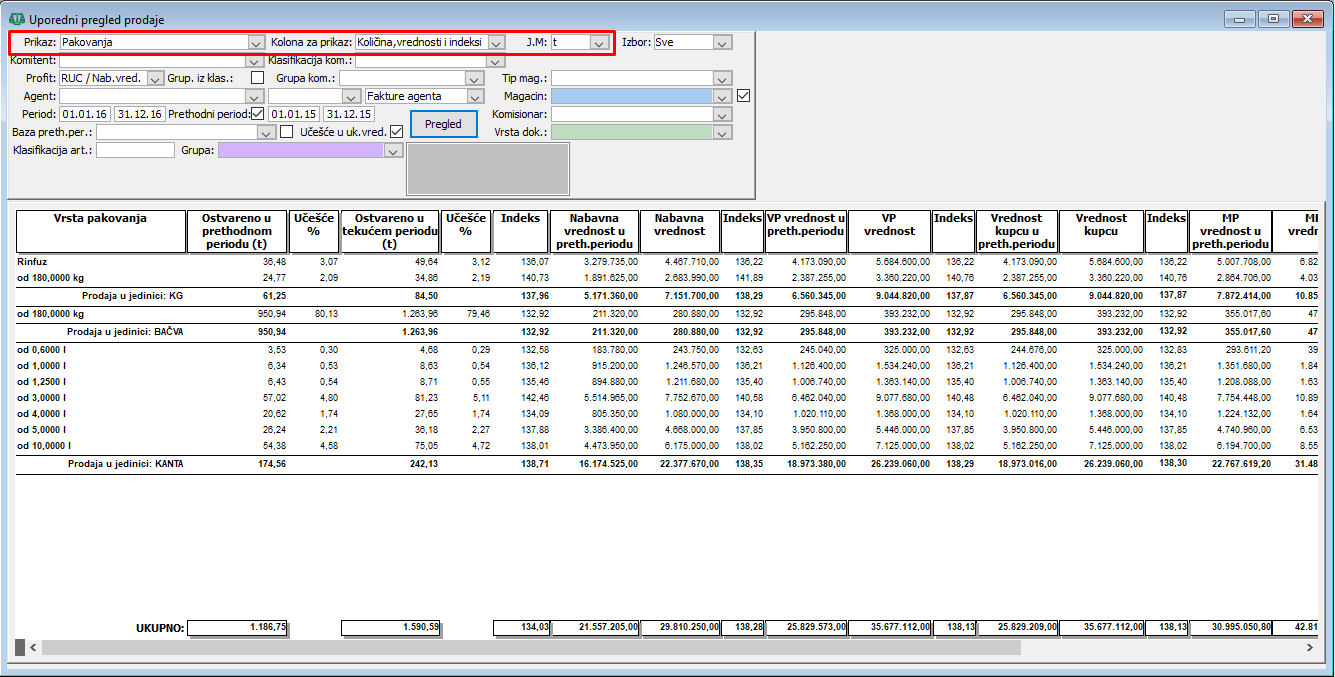
Task: Open the J.M. unit dropdown
Action: tap(598, 43)
